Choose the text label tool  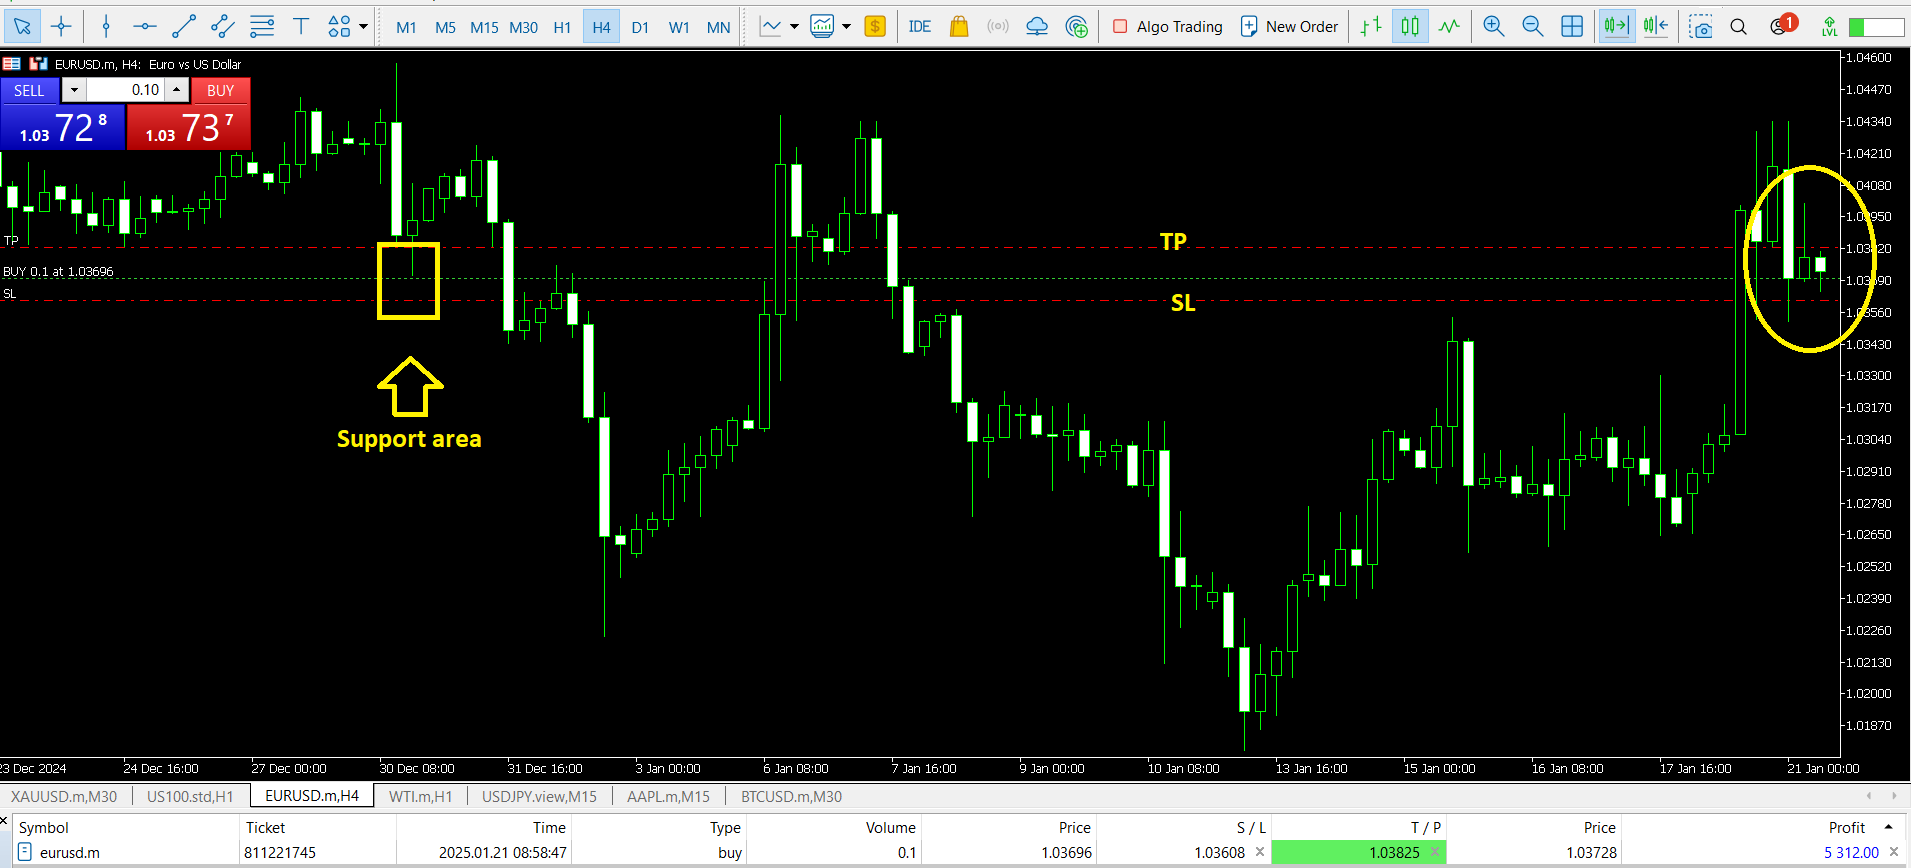point(300,27)
